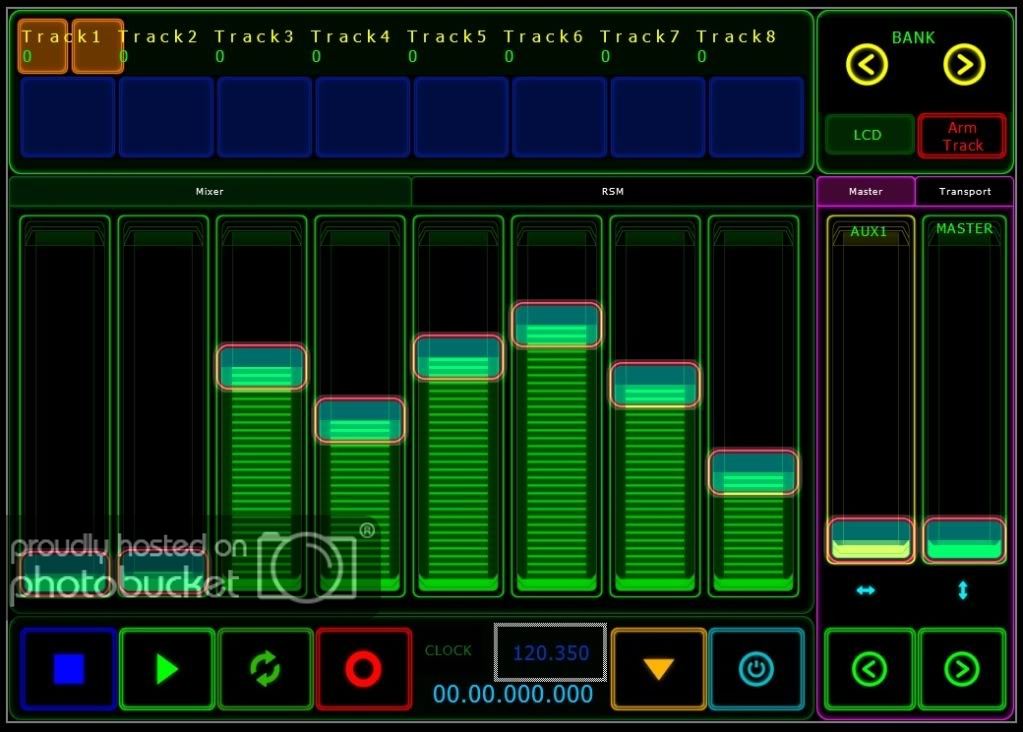
Task: Click the 120.350 tempo field
Action: click(551, 653)
